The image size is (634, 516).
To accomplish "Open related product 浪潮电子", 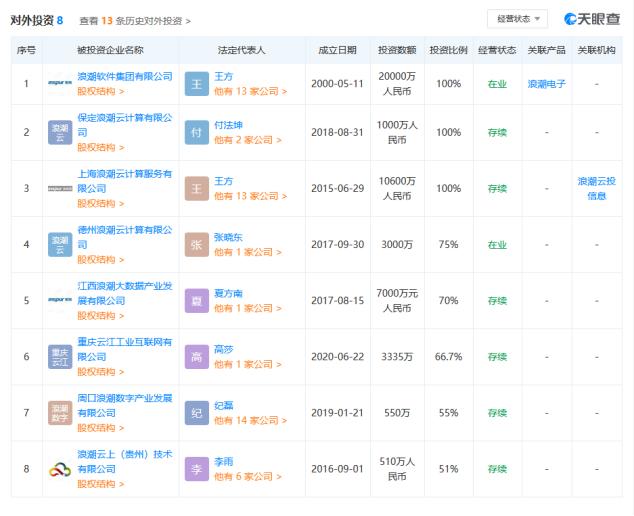I will pyautogui.click(x=547, y=84).
